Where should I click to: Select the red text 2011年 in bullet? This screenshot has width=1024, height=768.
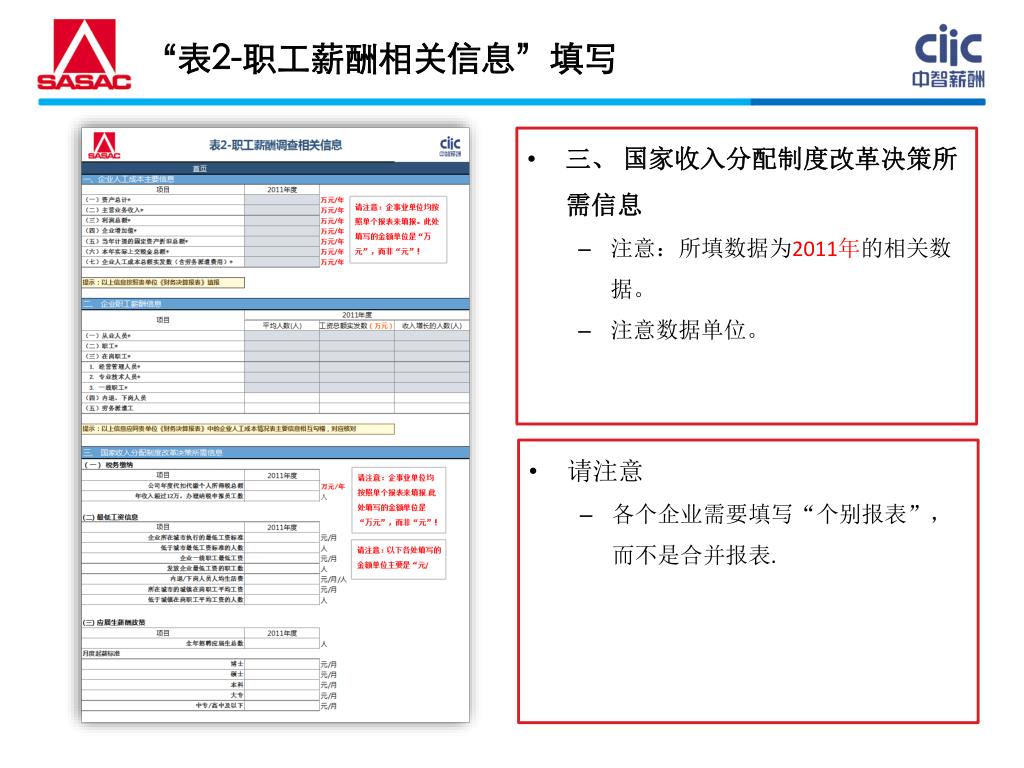click(825, 249)
